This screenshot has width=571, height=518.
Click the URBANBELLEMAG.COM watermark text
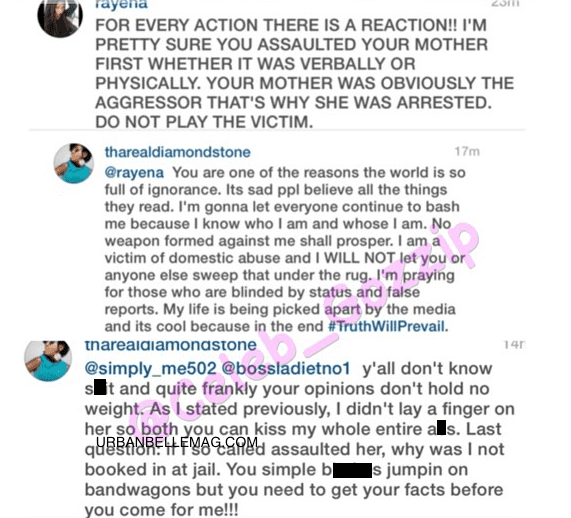[177, 442]
